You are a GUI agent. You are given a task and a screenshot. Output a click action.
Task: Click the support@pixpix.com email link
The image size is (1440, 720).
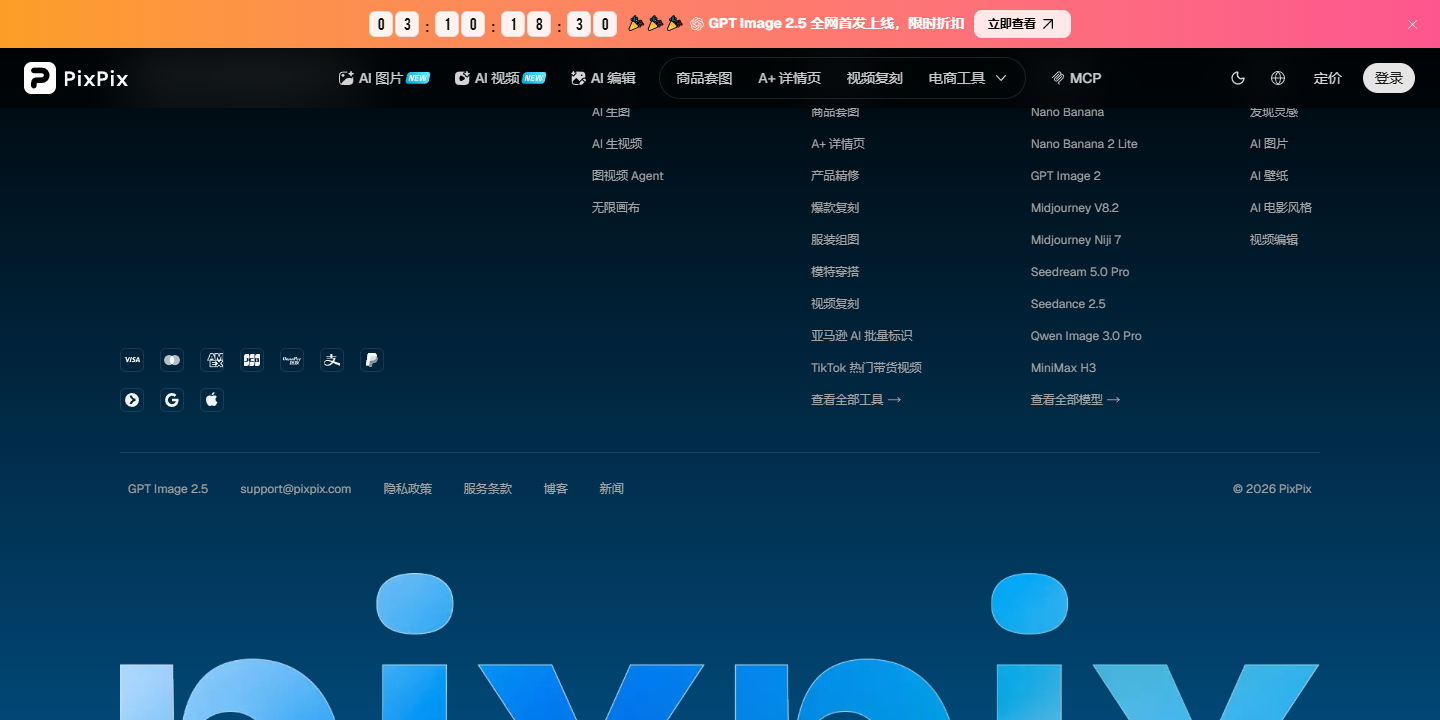[296, 489]
